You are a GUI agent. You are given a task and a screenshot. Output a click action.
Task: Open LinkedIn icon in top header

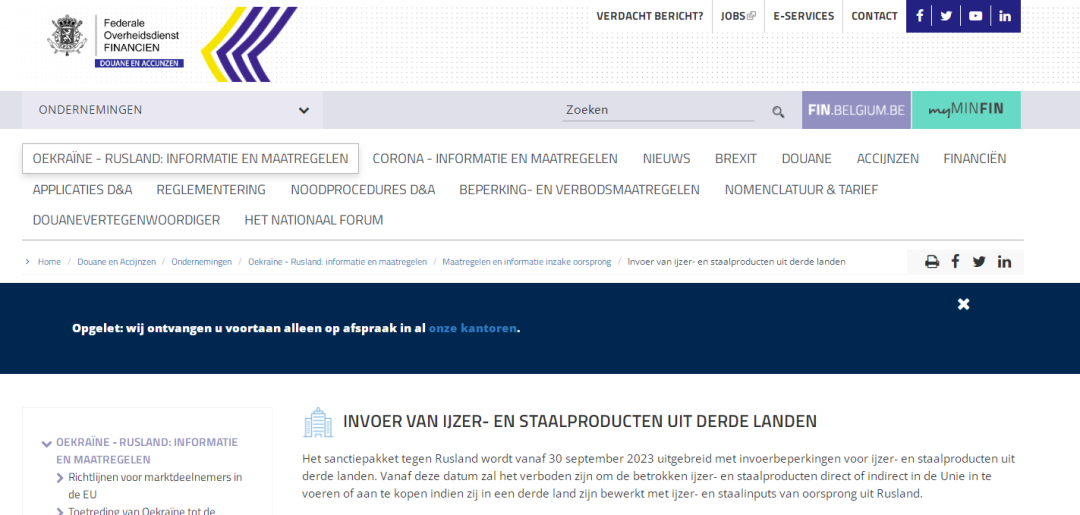pyautogui.click(x=1005, y=16)
